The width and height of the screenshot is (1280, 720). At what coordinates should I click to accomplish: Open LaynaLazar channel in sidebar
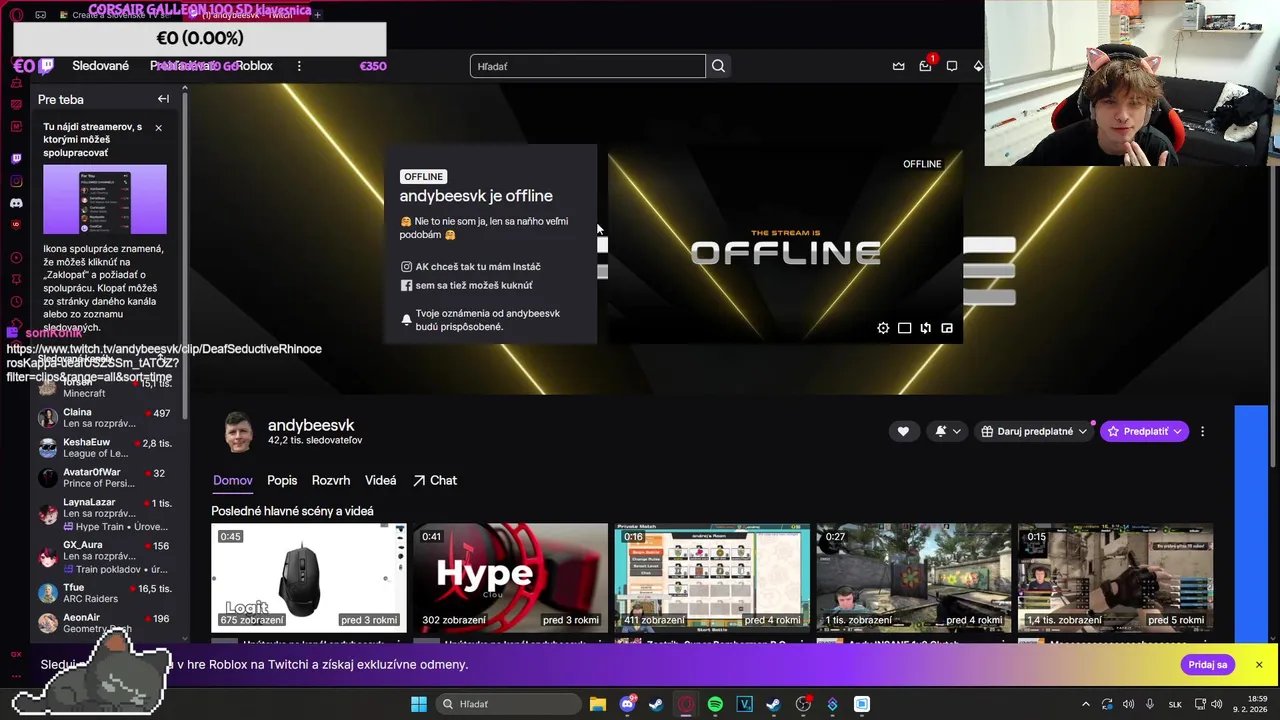pyautogui.click(x=105, y=514)
